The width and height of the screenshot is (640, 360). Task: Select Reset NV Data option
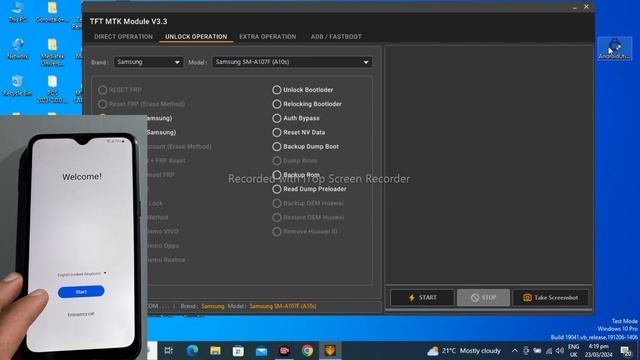coord(299,132)
